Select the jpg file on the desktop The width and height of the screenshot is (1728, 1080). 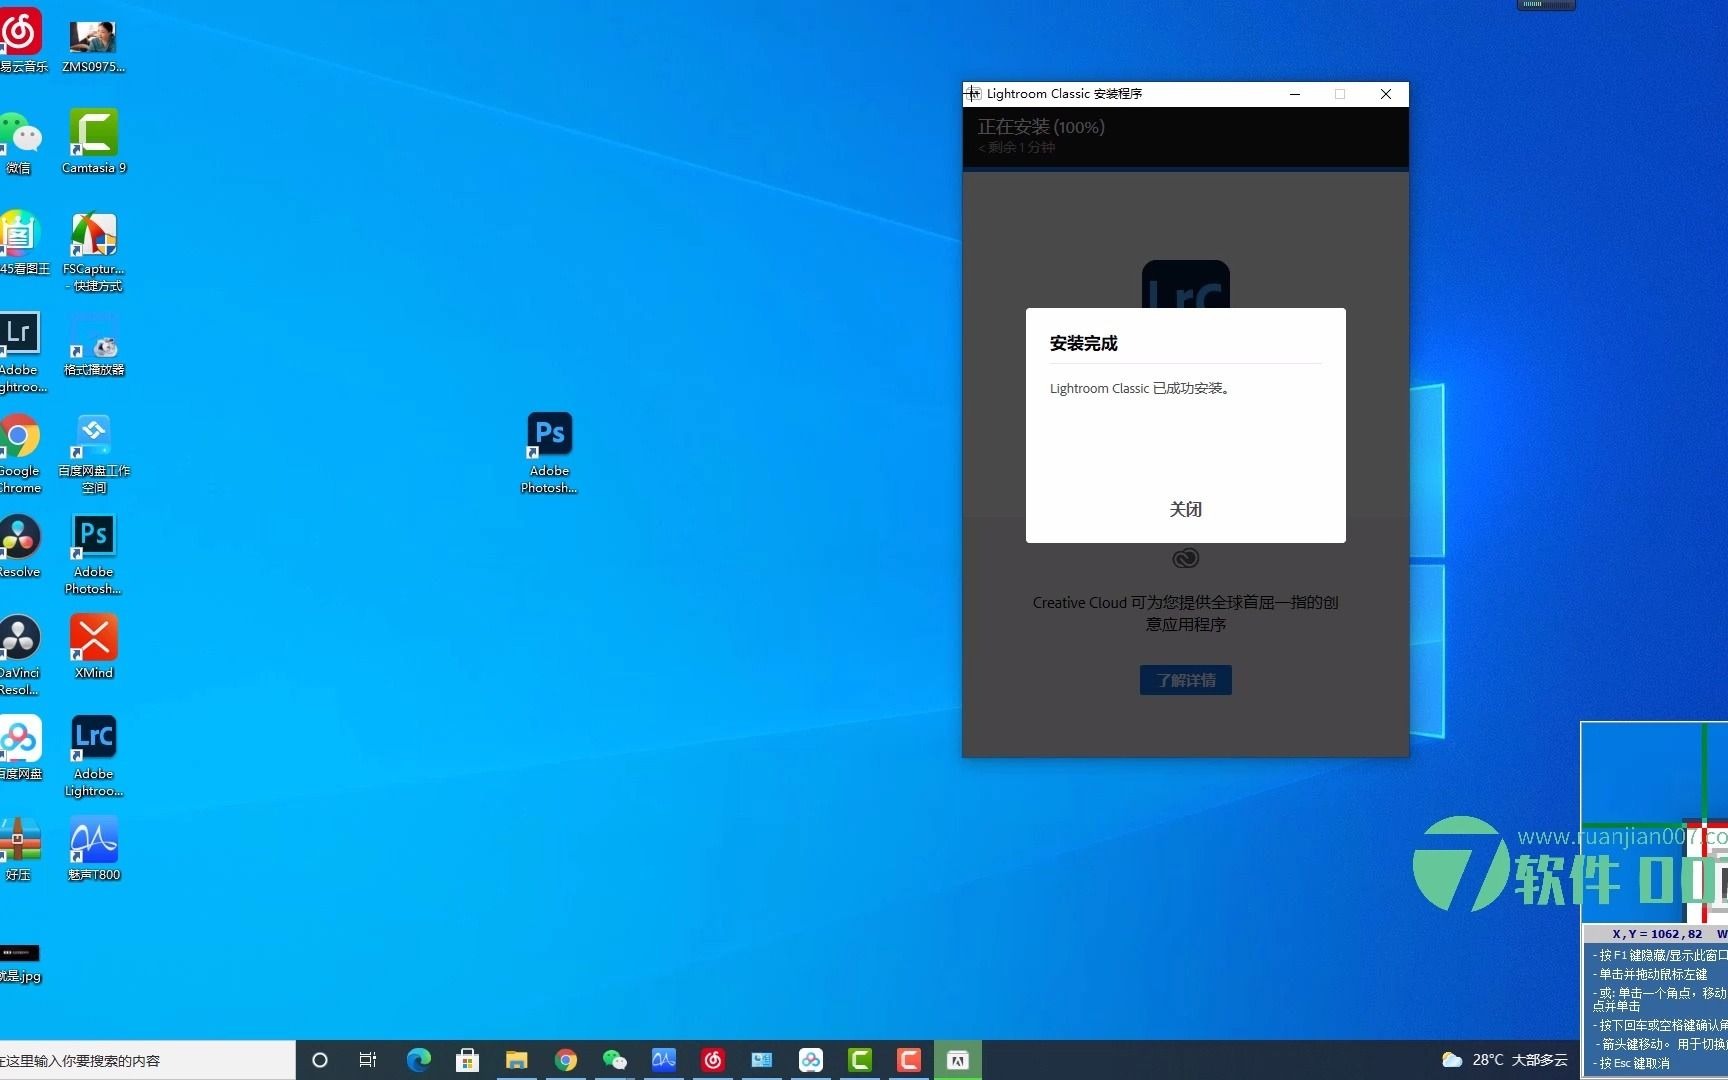(x=20, y=963)
